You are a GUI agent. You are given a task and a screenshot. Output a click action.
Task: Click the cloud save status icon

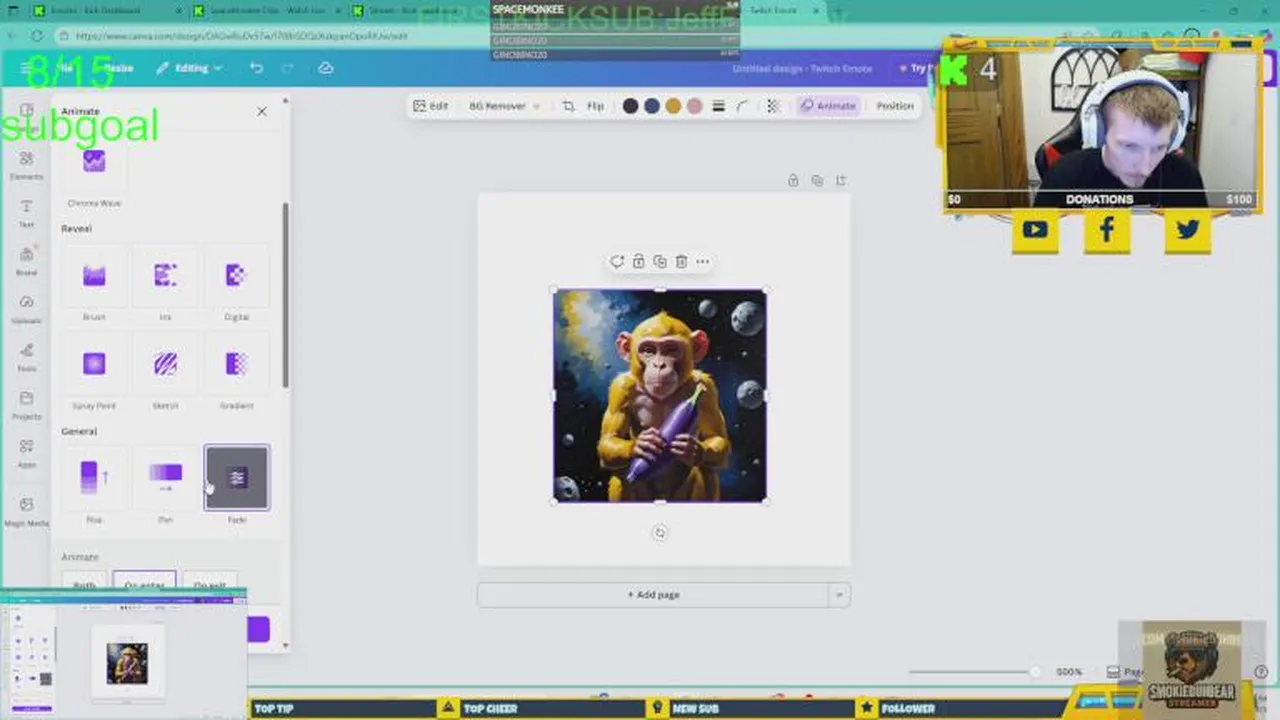click(325, 68)
